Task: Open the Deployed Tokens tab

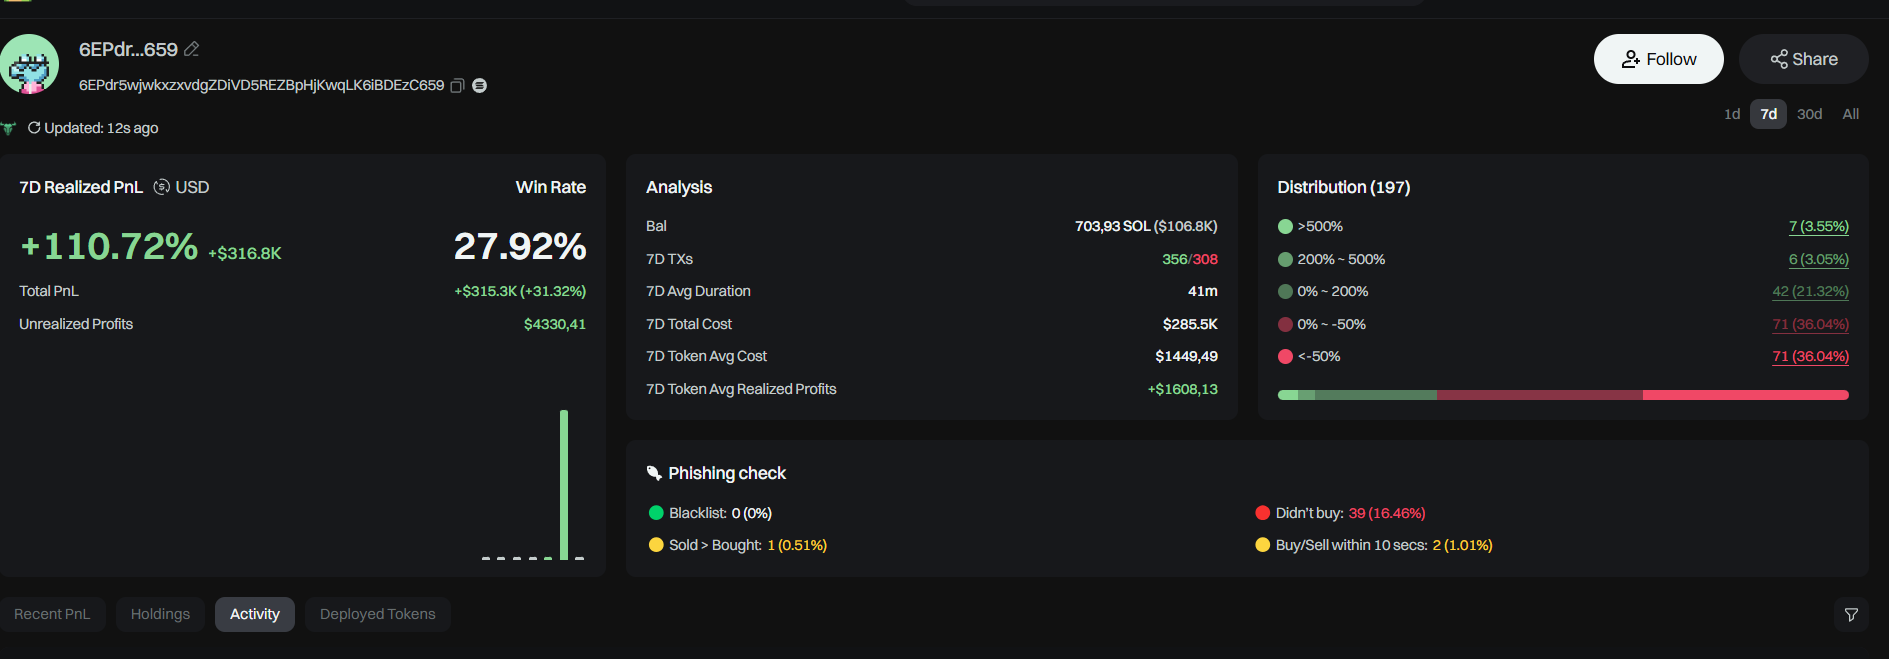Action: (x=377, y=614)
